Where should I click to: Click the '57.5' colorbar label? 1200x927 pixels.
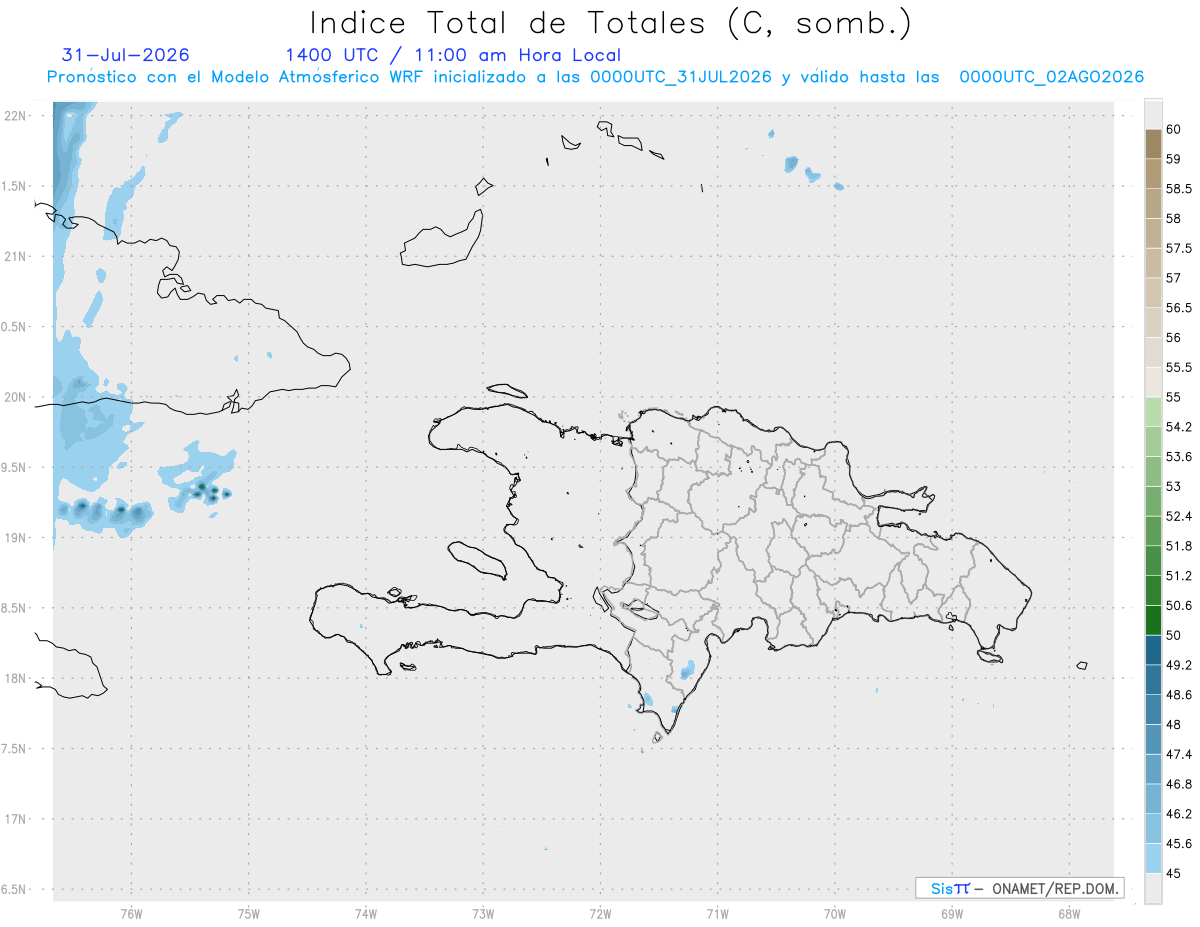click(1178, 248)
